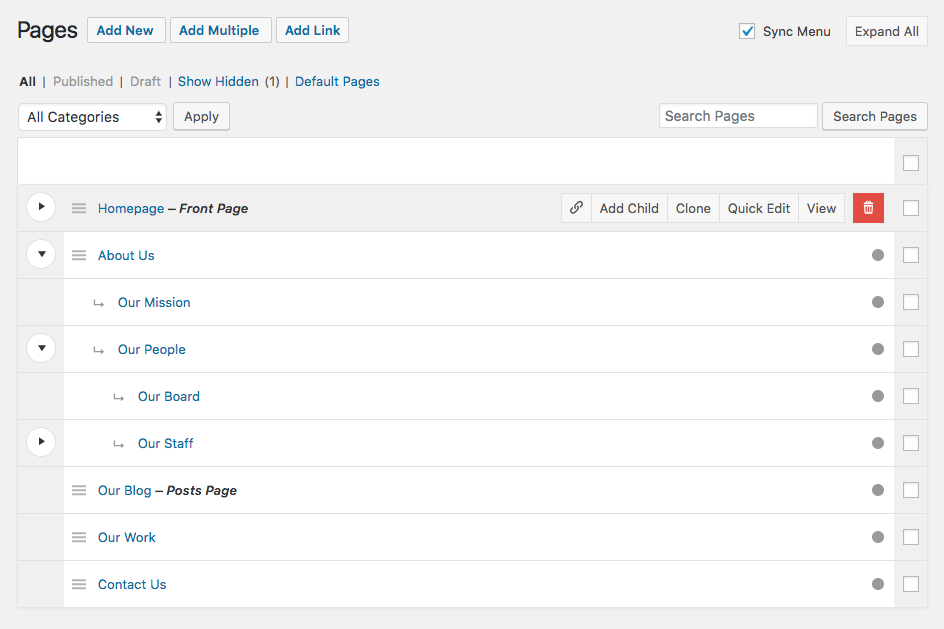Switch to the Default Pages filter

tap(337, 82)
